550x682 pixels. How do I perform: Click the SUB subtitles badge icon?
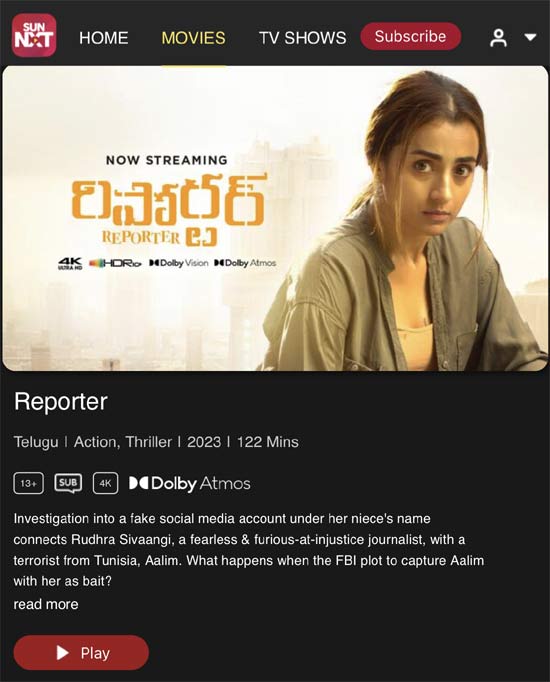(68, 483)
